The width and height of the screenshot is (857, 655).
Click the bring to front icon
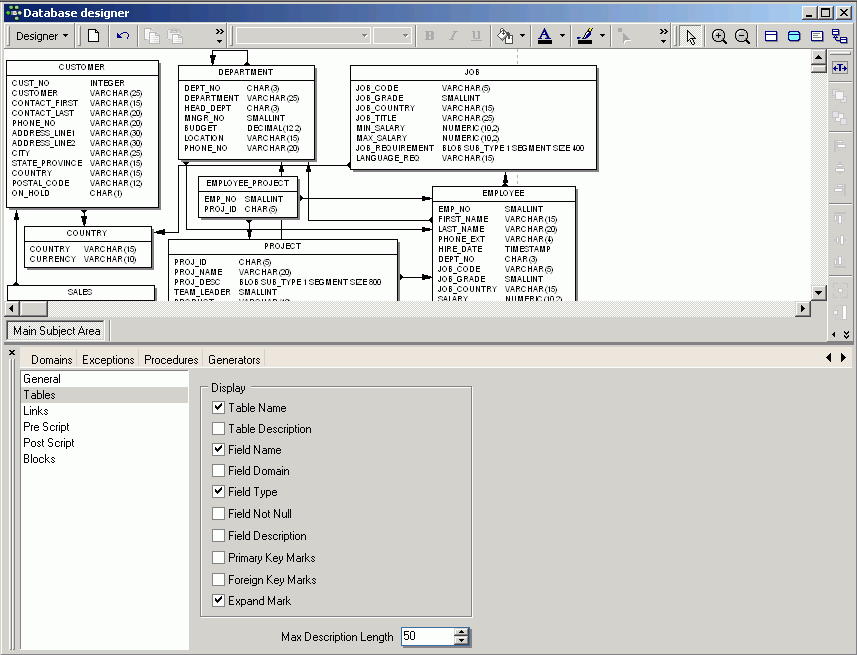(x=840, y=96)
